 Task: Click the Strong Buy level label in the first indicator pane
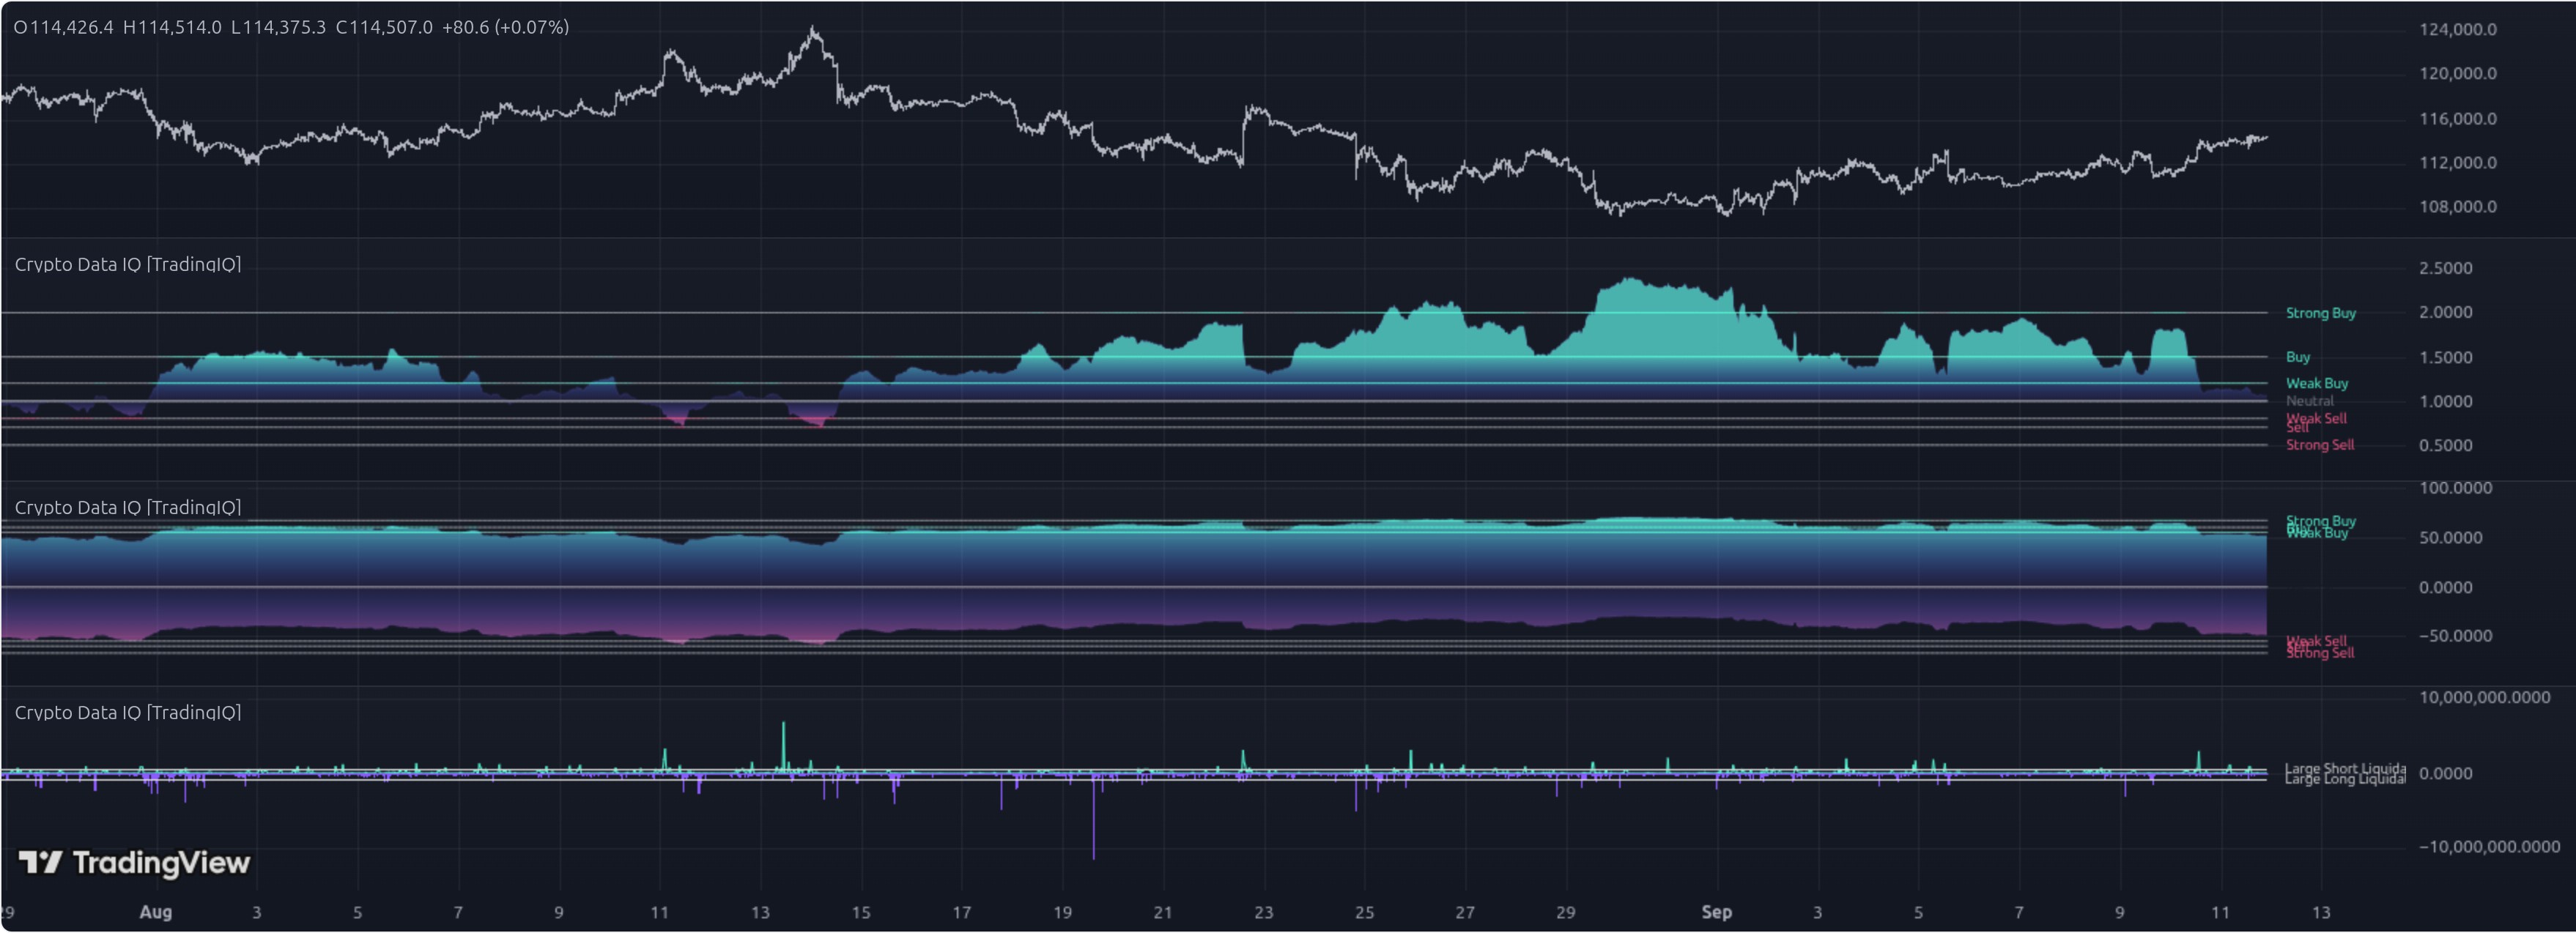coord(2320,313)
